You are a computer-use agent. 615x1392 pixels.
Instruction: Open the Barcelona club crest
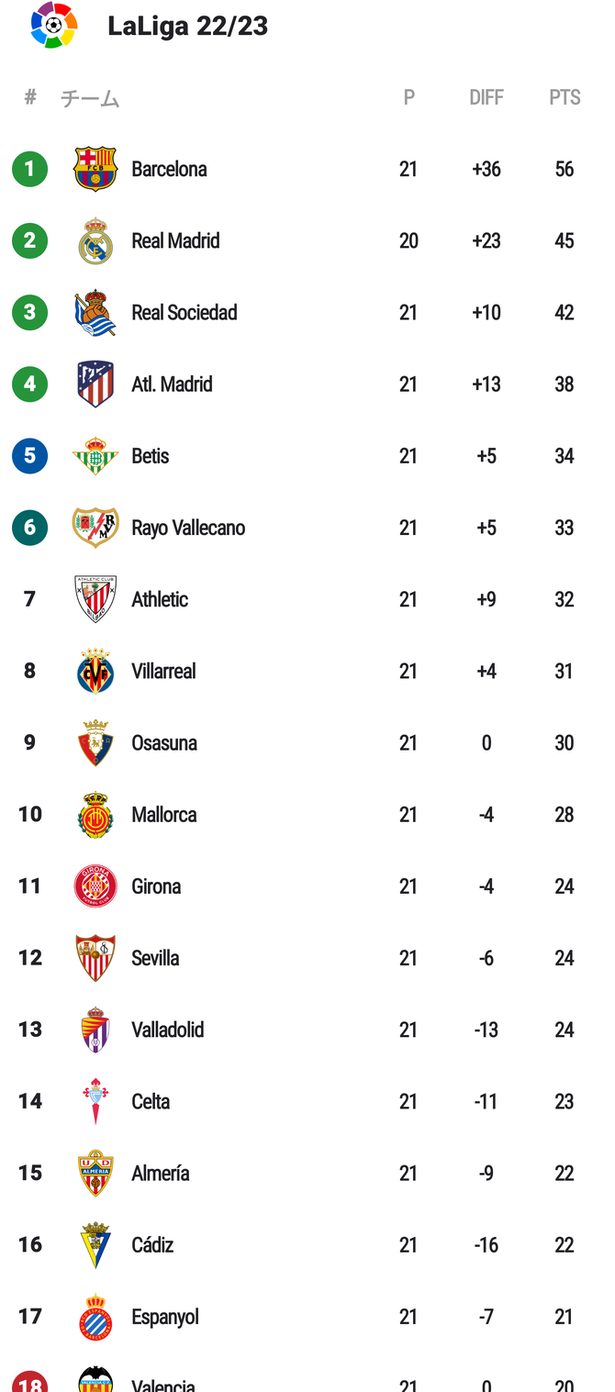click(x=96, y=169)
